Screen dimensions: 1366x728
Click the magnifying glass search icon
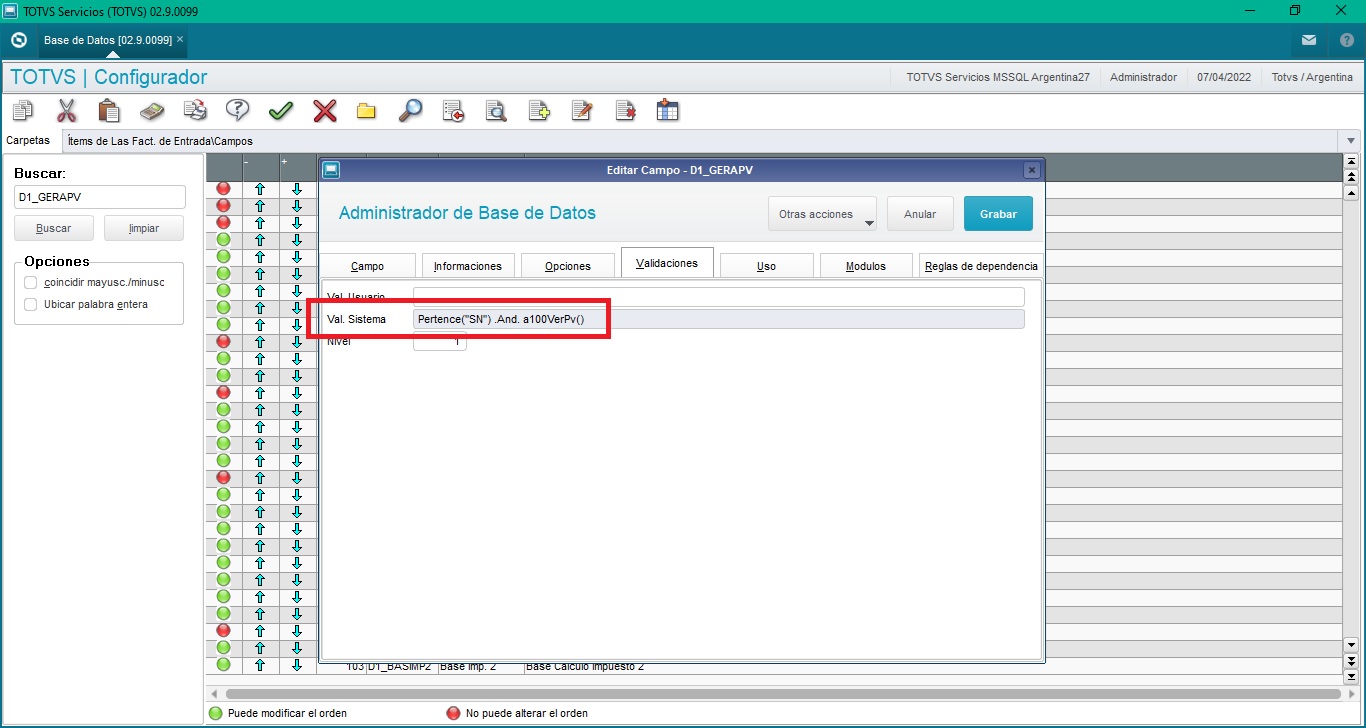tap(410, 110)
